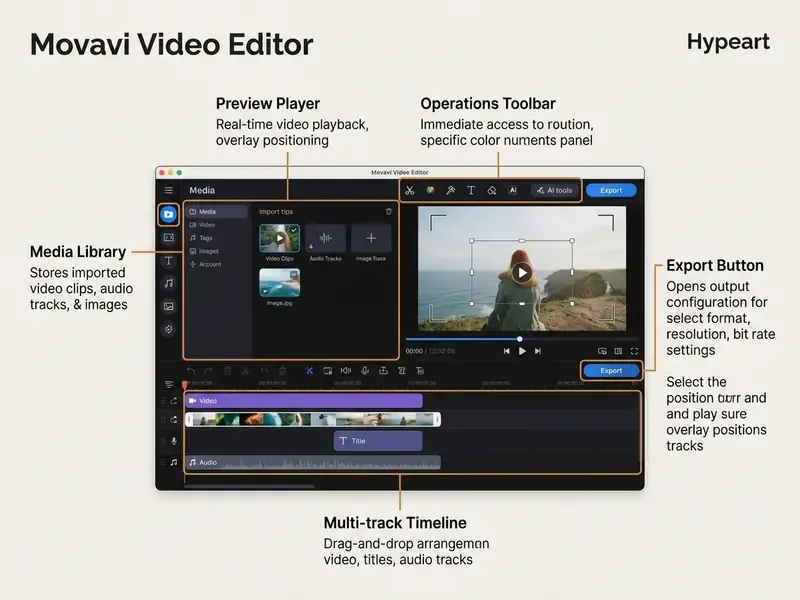Open the effects sparkle sidebar icon
This screenshot has width=800, height=600.
pyautogui.click(x=168, y=329)
